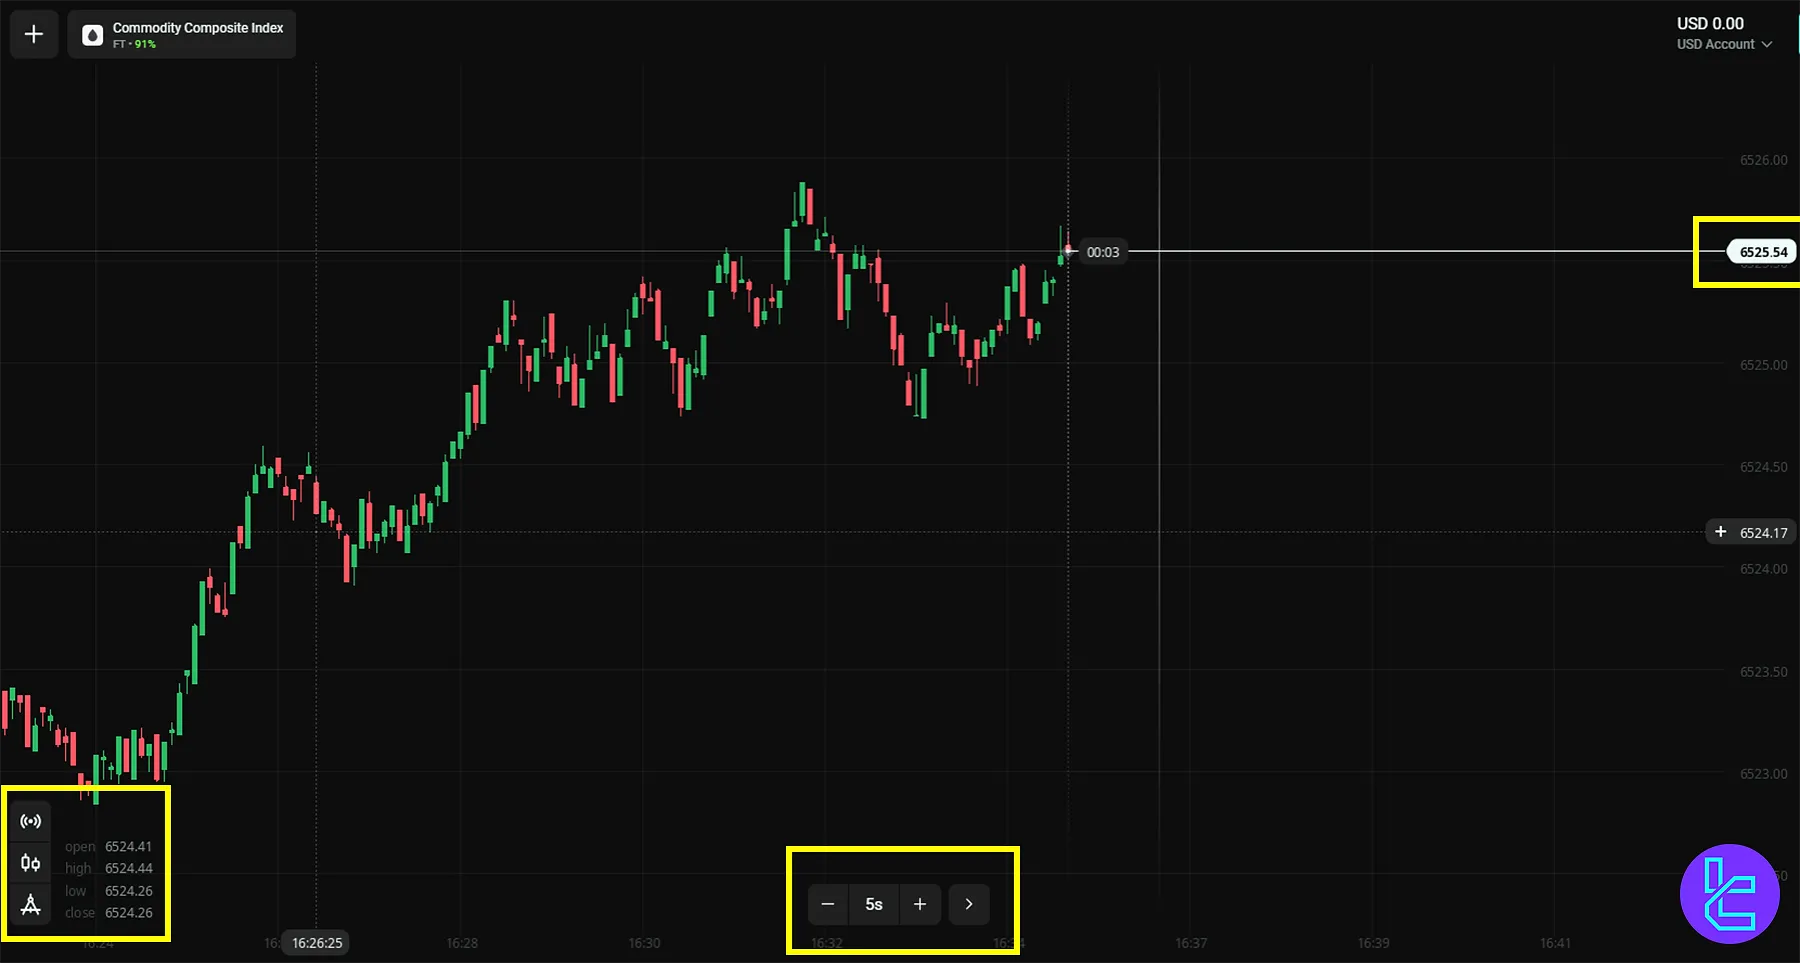The image size is (1800, 963).
Task: Add a new asset with plus button
Action: click(33, 35)
